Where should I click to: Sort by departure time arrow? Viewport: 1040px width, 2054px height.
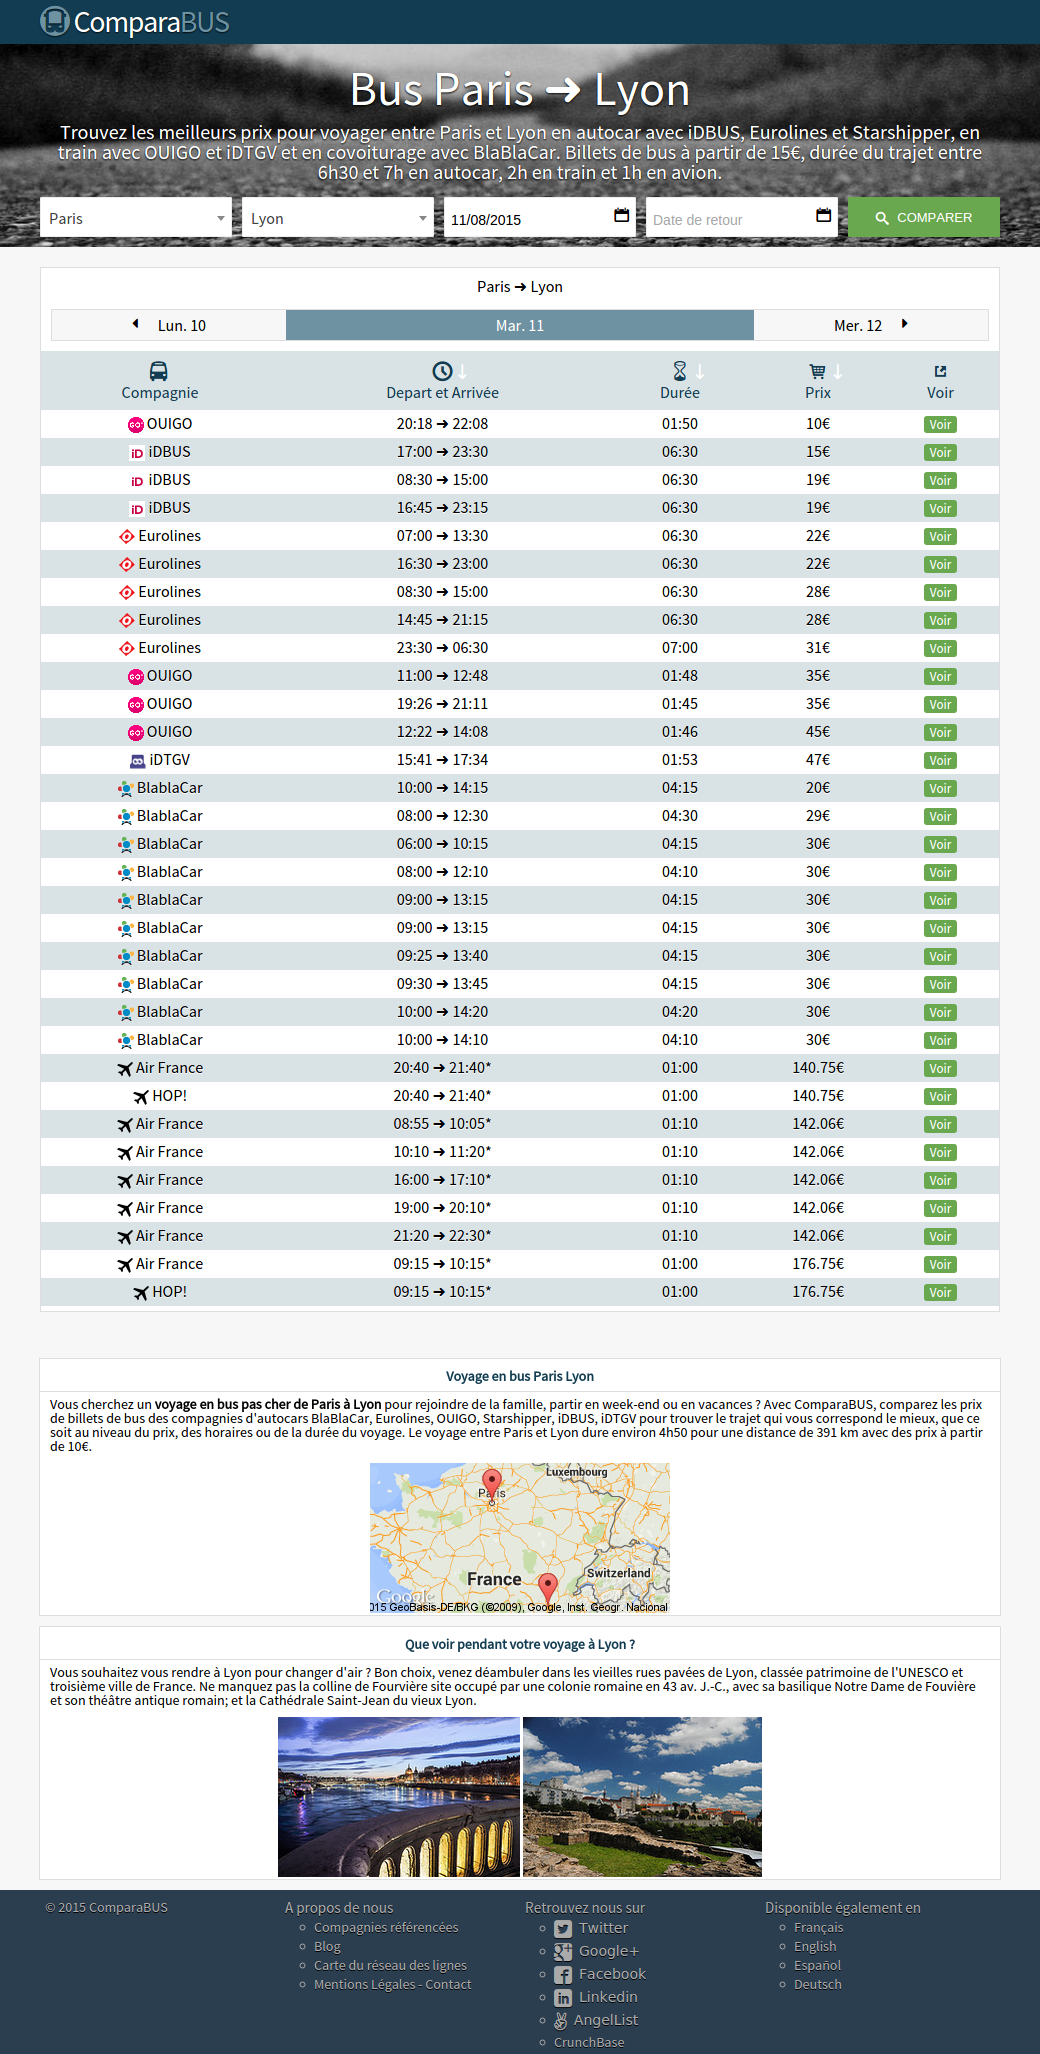(x=463, y=372)
